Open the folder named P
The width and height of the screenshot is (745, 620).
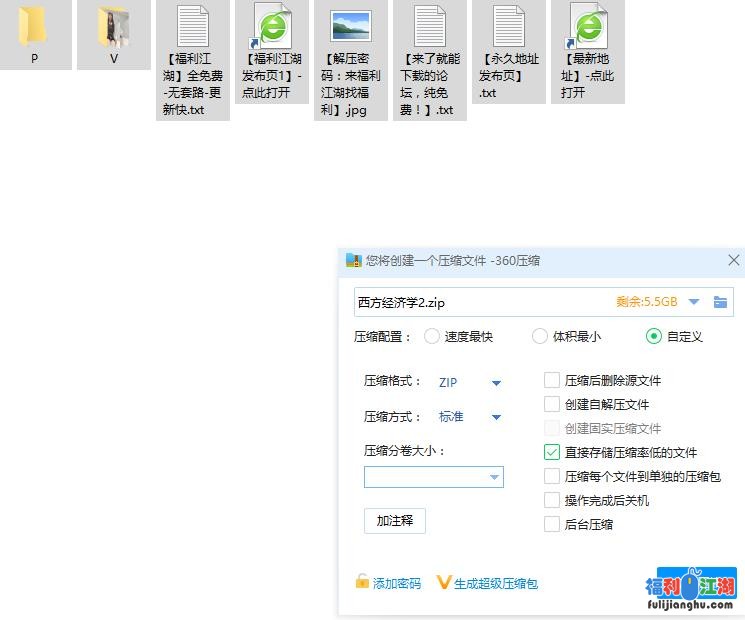pyautogui.click(x=34, y=27)
